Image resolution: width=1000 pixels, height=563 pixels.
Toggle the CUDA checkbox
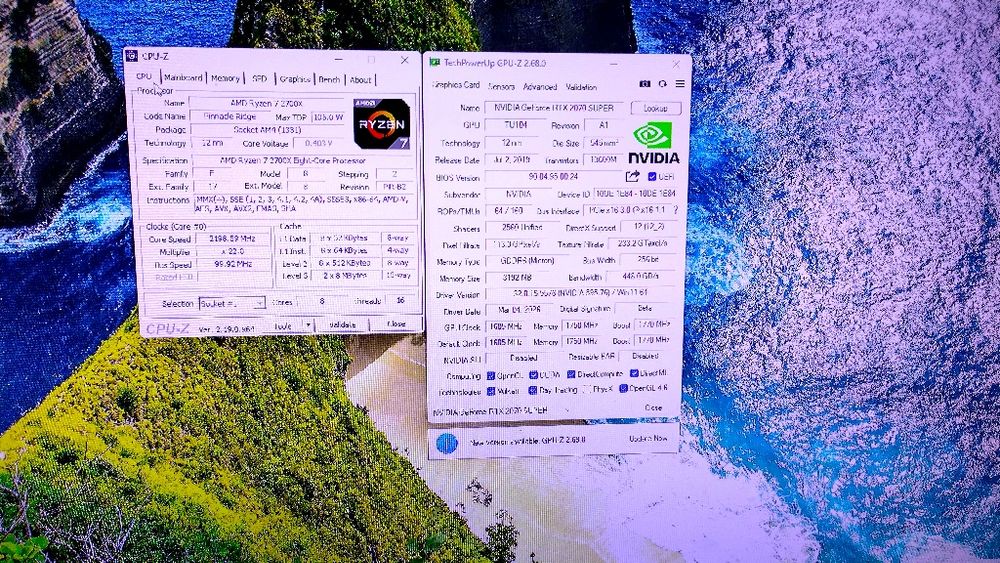pyautogui.click(x=533, y=374)
